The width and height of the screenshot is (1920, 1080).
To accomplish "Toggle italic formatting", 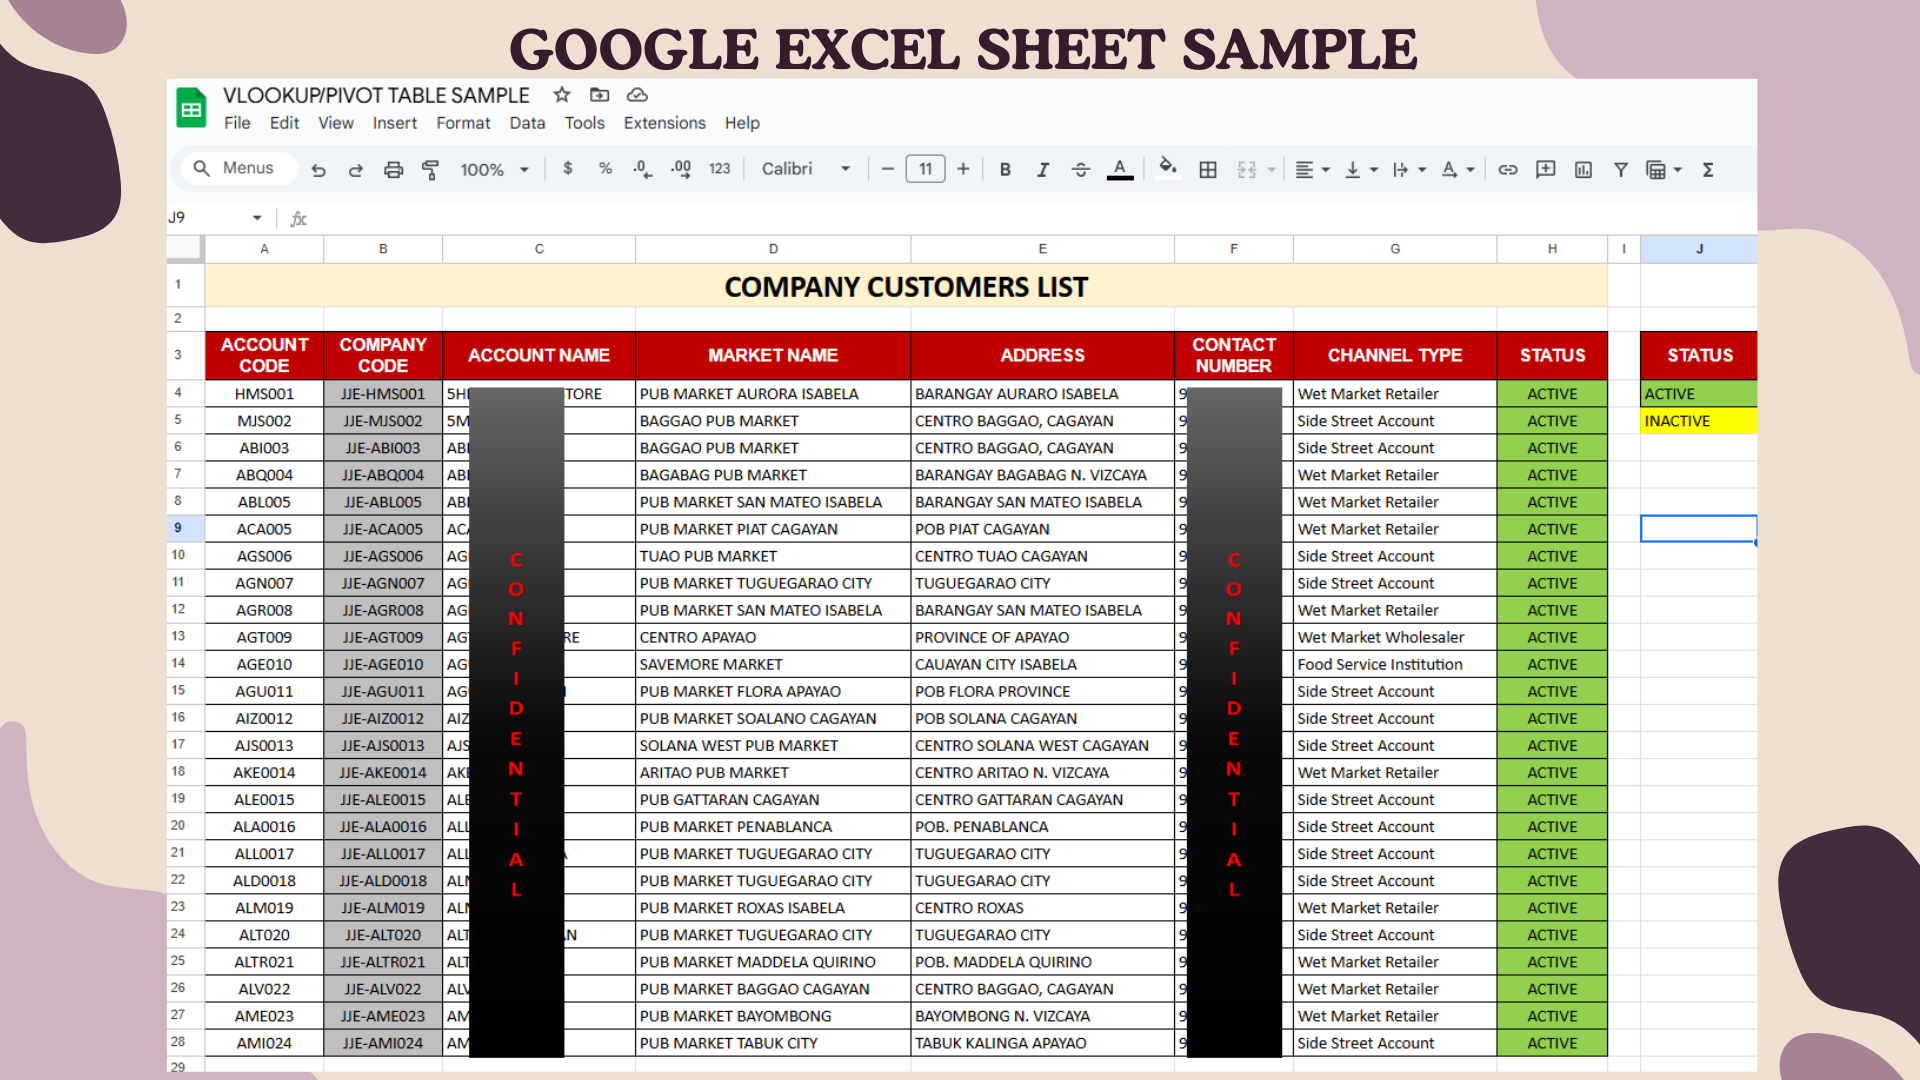I will click(x=1042, y=170).
